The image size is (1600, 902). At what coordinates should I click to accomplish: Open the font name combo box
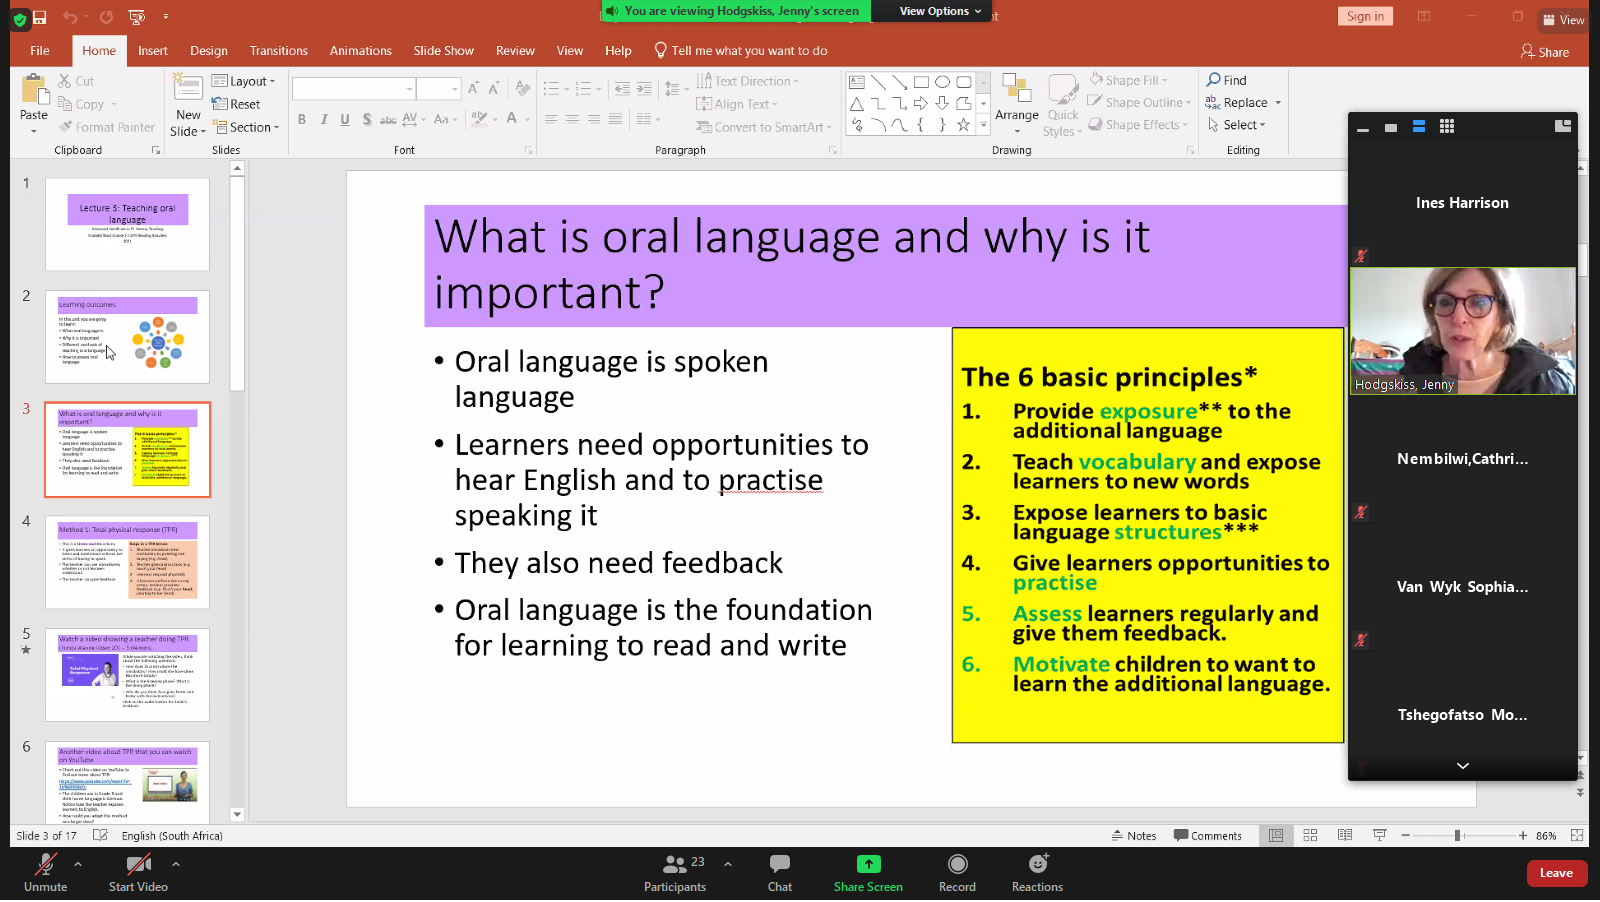tap(354, 89)
